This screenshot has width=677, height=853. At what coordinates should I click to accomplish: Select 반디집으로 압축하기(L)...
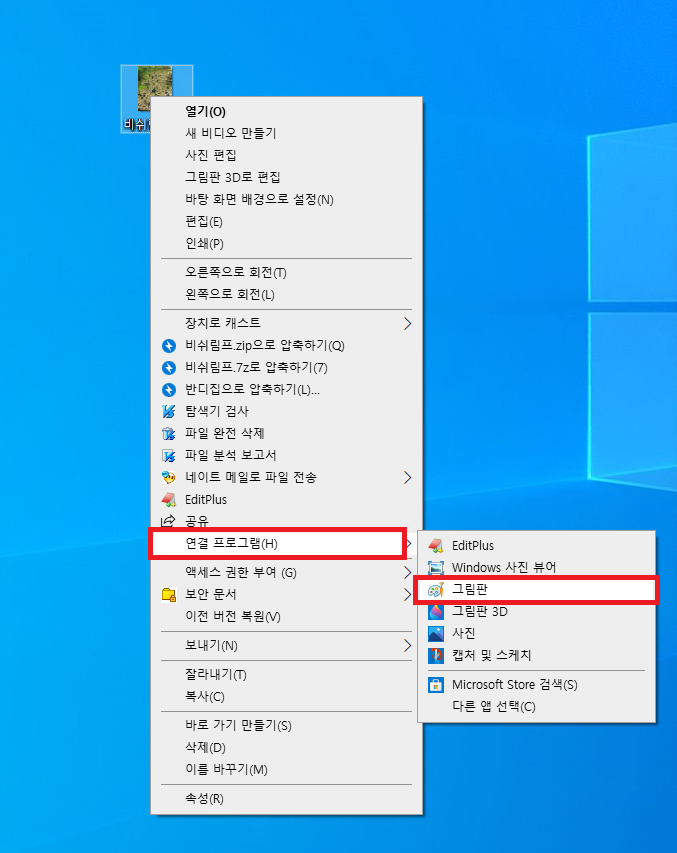(x=286, y=390)
